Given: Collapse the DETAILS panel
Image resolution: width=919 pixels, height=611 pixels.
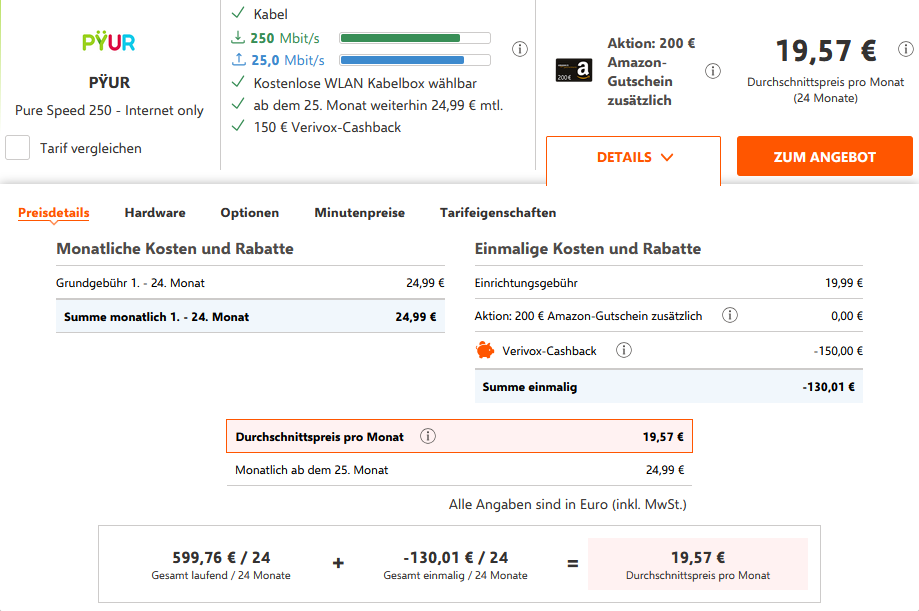Looking at the screenshot, I should pos(633,158).
